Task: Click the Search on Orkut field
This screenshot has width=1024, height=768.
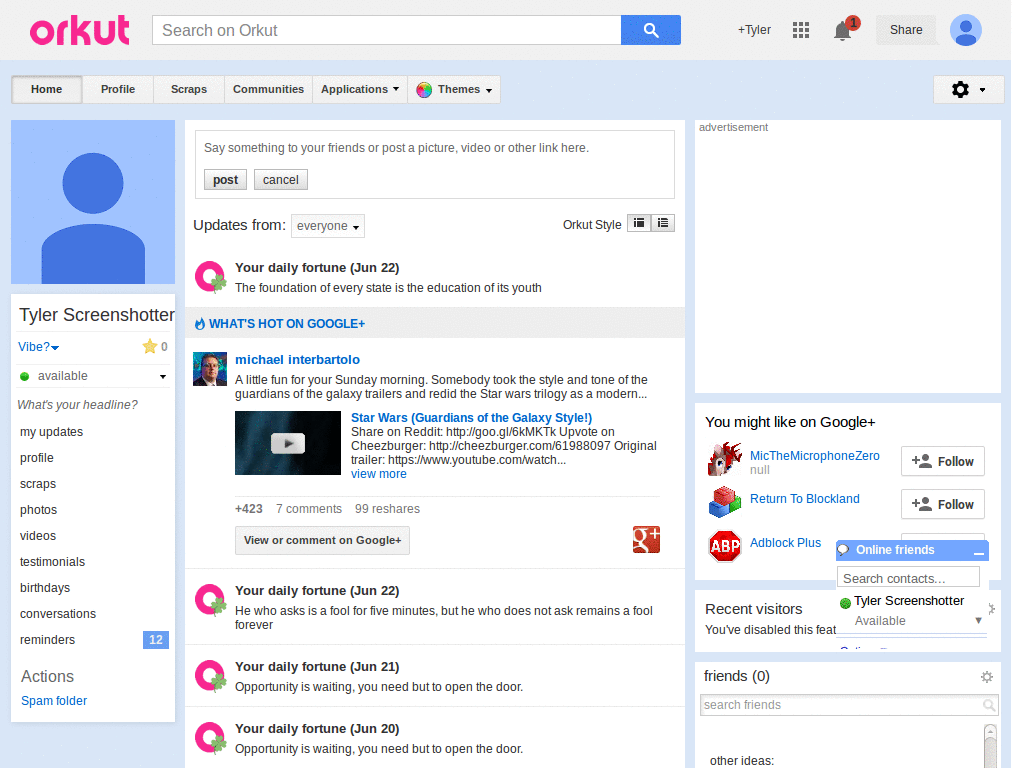Action: coord(387,30)
